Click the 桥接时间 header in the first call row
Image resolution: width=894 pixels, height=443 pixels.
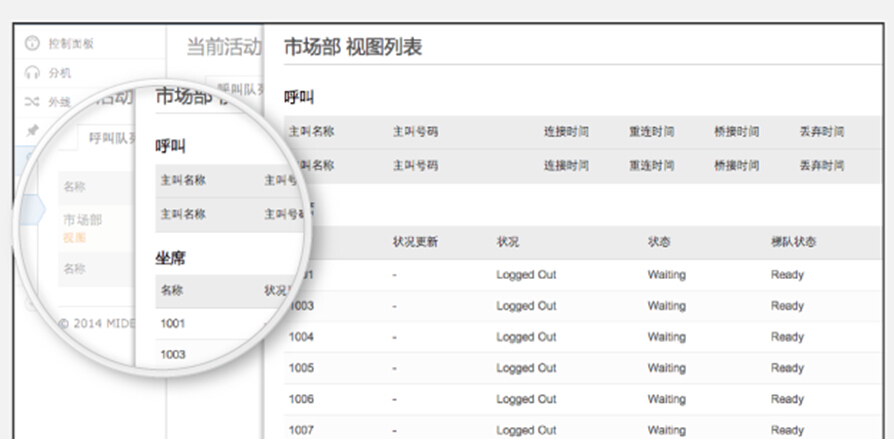coord(736,132)
